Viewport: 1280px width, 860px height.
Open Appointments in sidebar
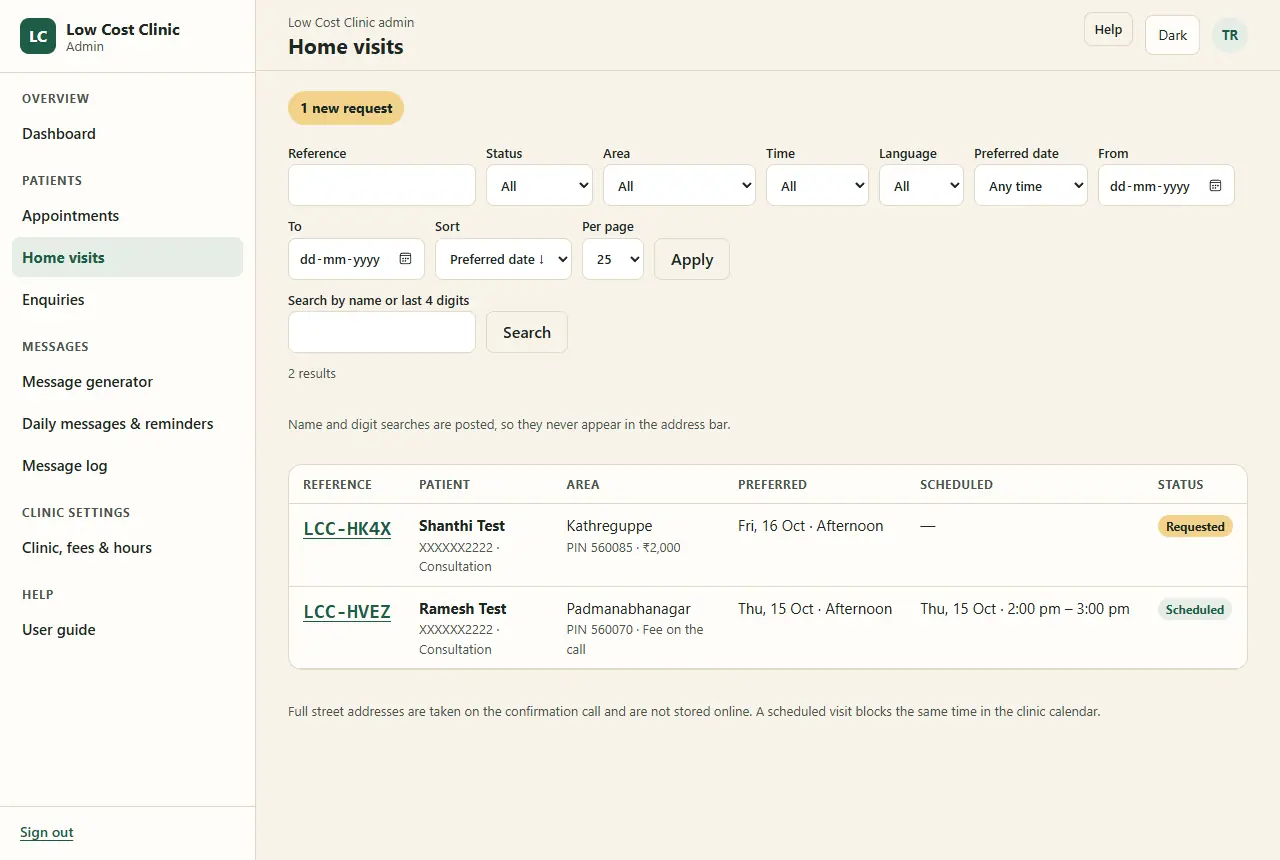click(x=127, y=216)
